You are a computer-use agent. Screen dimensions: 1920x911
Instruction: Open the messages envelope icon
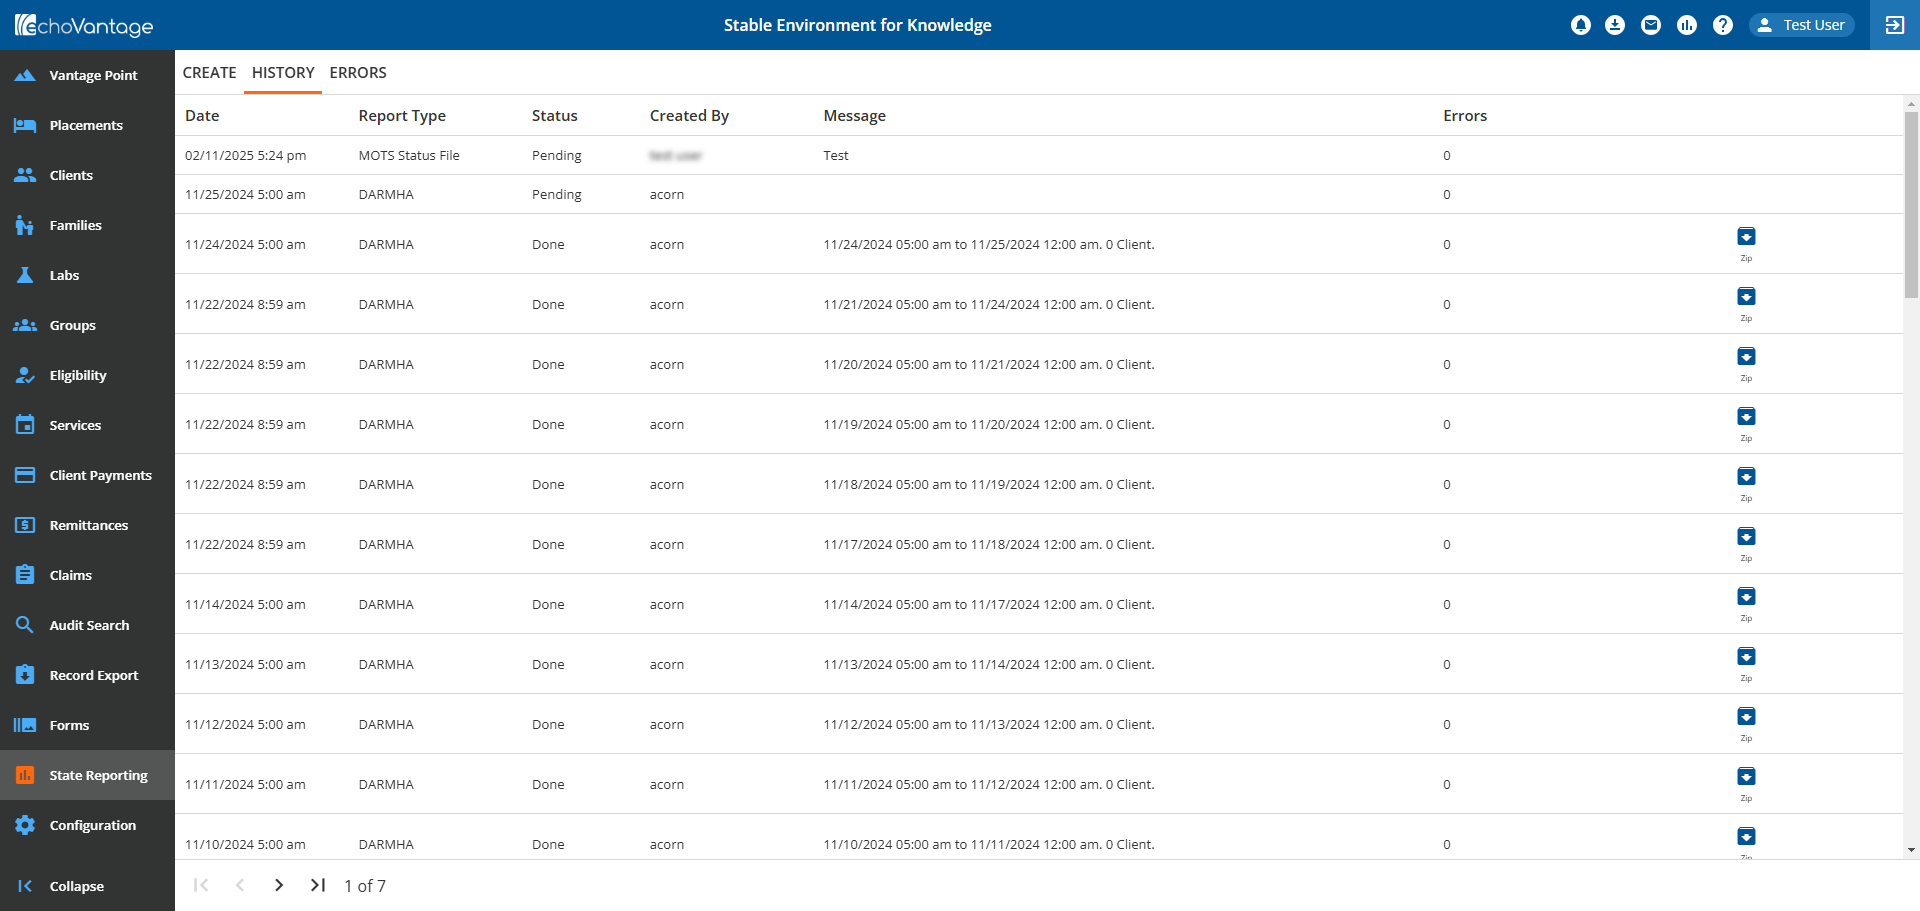pyautogui.click(x=1651, y=25)
